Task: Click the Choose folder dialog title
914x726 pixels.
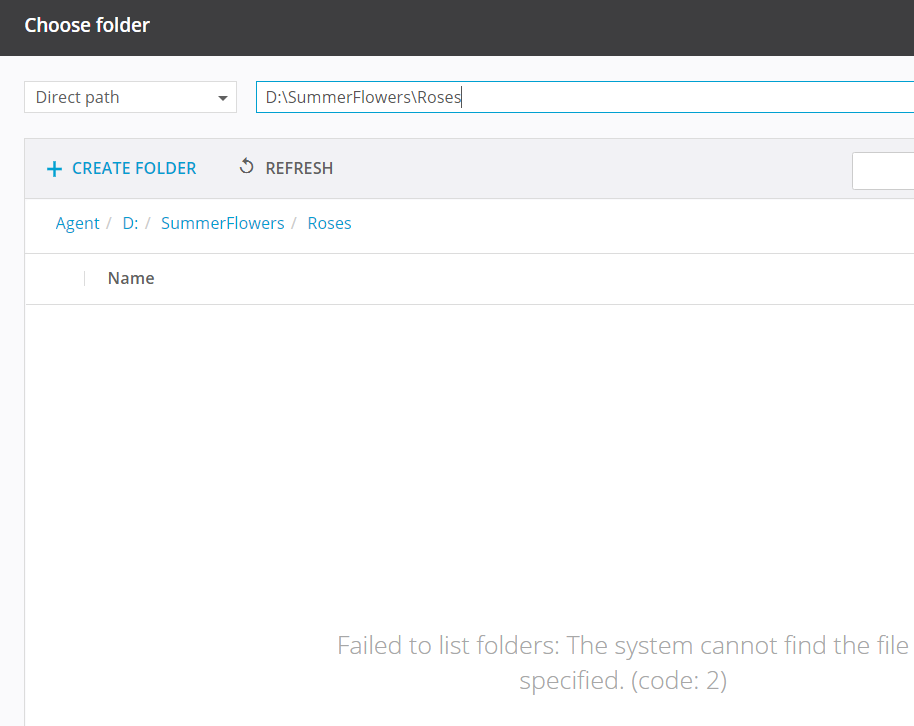Action: tap(87, 26)
